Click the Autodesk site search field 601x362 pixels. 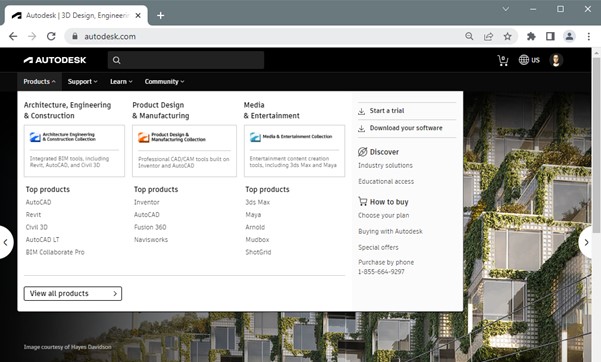click(x=186, y=60)
